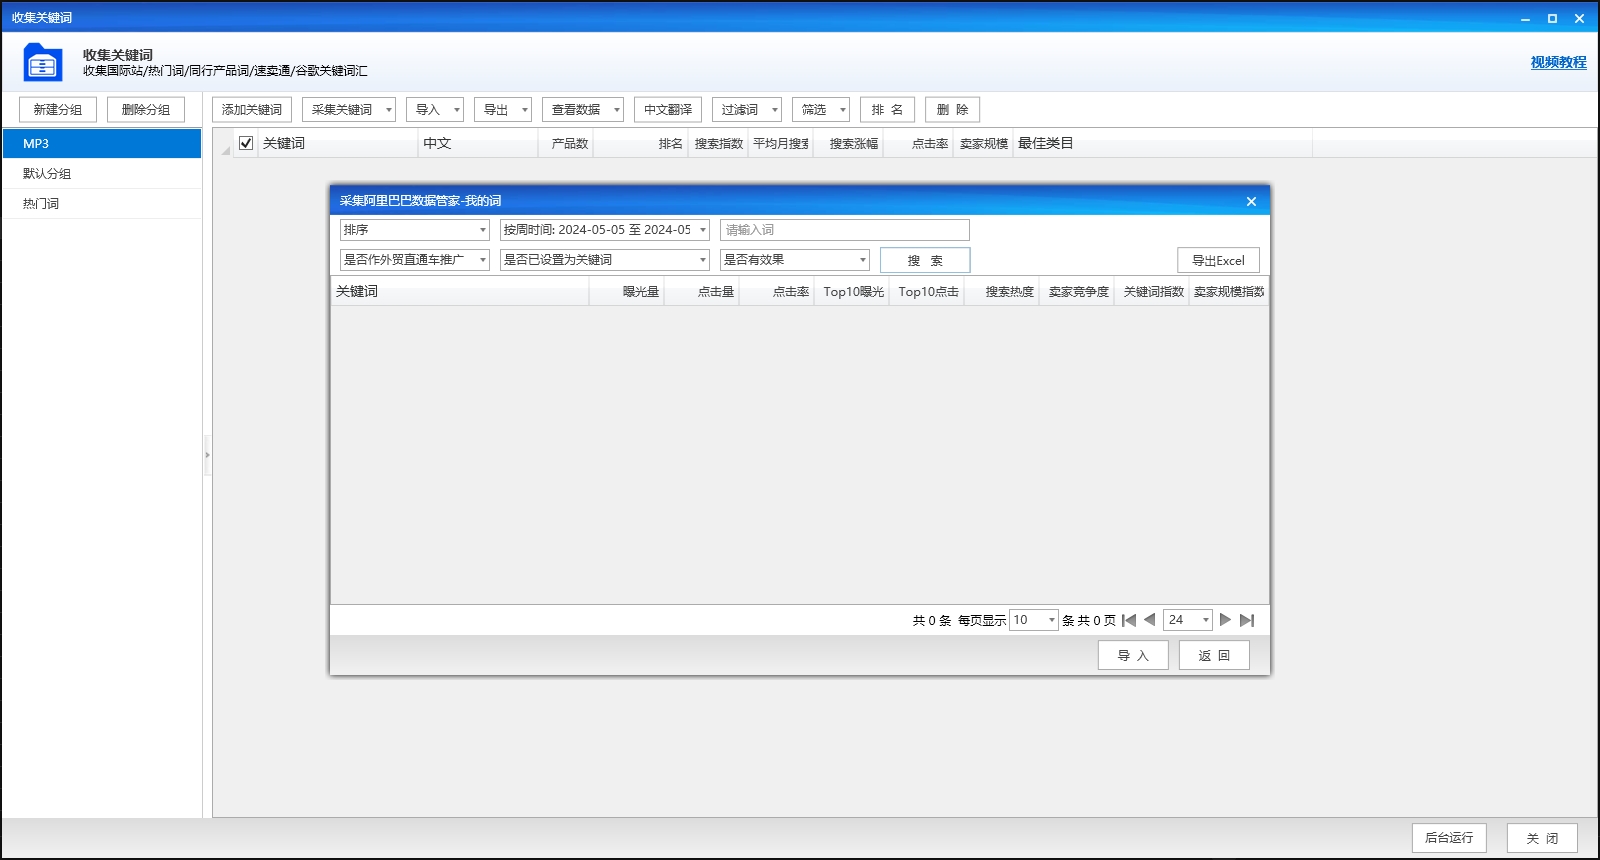Collapse the left group panel splitter
The height and width of the screenshot is (860, 1600).
(x=207, y=455)
